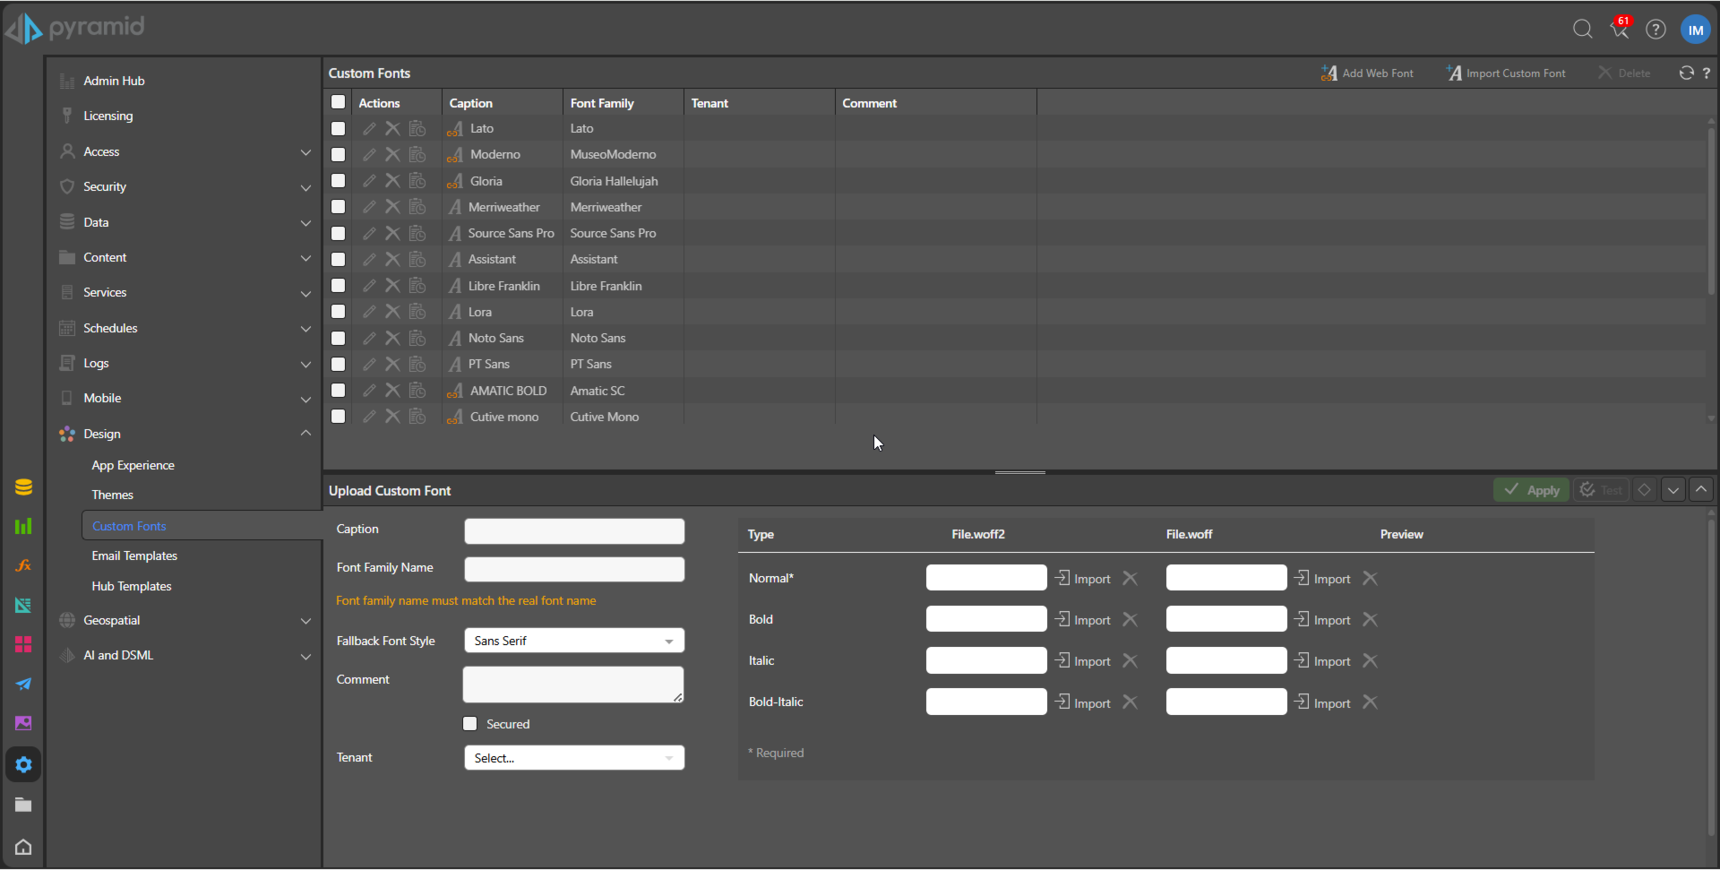Click the Comment text area
Viewport: 1720px width, 870px height.
pos(573,685)
